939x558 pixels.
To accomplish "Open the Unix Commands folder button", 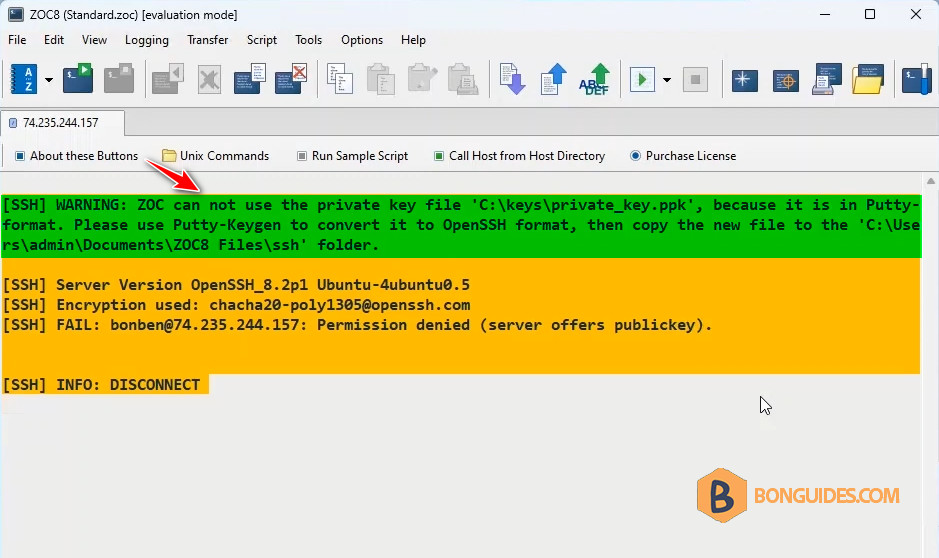I will pos(216,156).
